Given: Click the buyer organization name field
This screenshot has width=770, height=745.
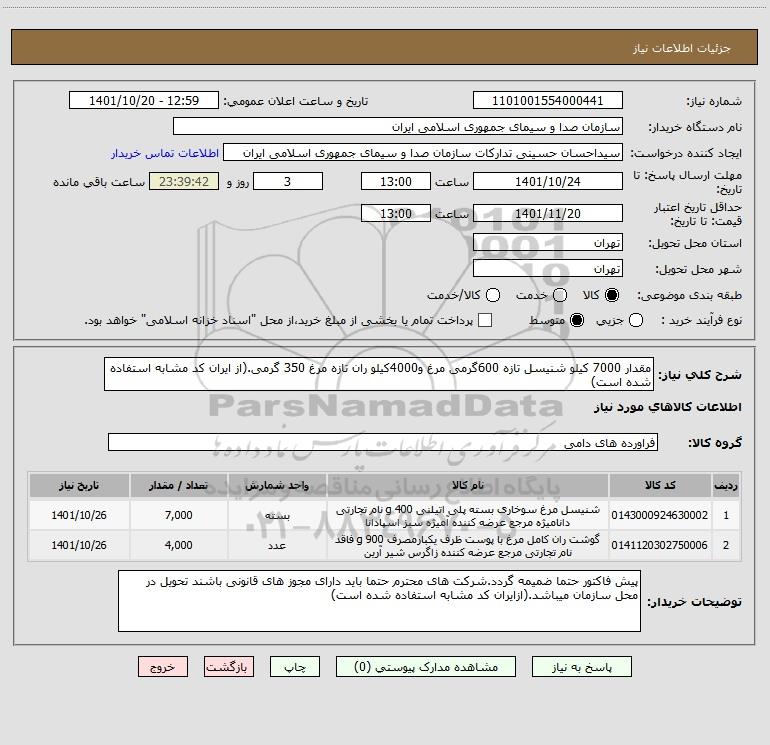Looking at the screenshot, I should point(398,127).
